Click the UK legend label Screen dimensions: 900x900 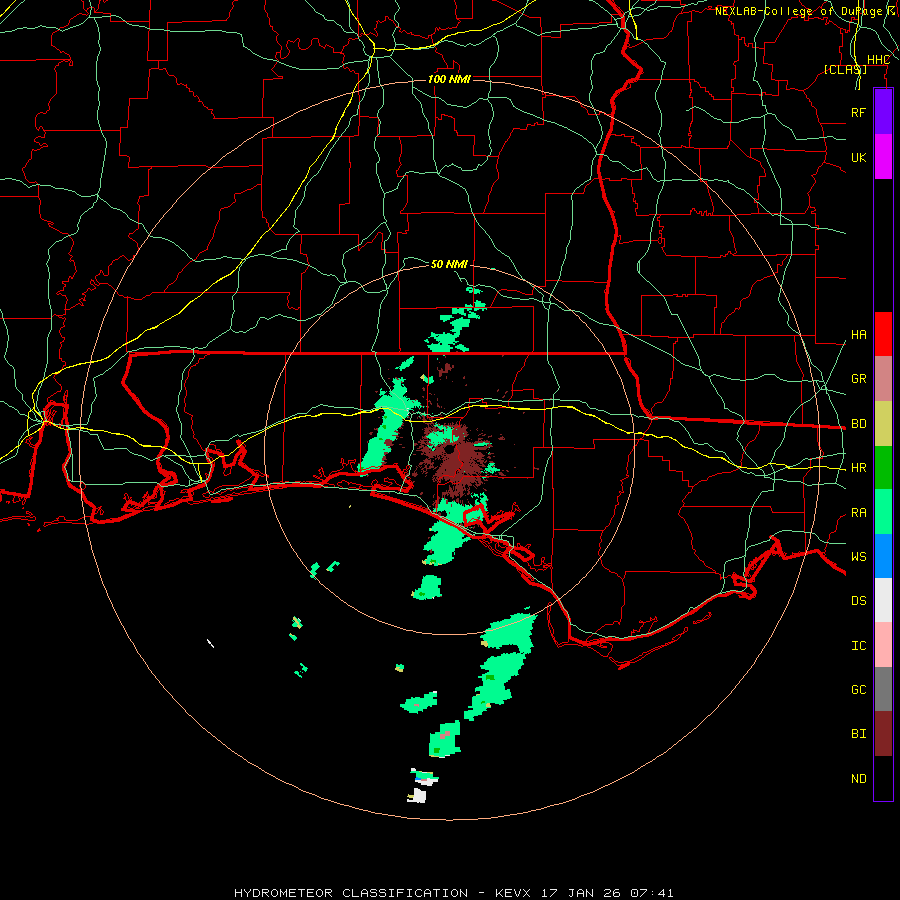click(x=858, y=157)
